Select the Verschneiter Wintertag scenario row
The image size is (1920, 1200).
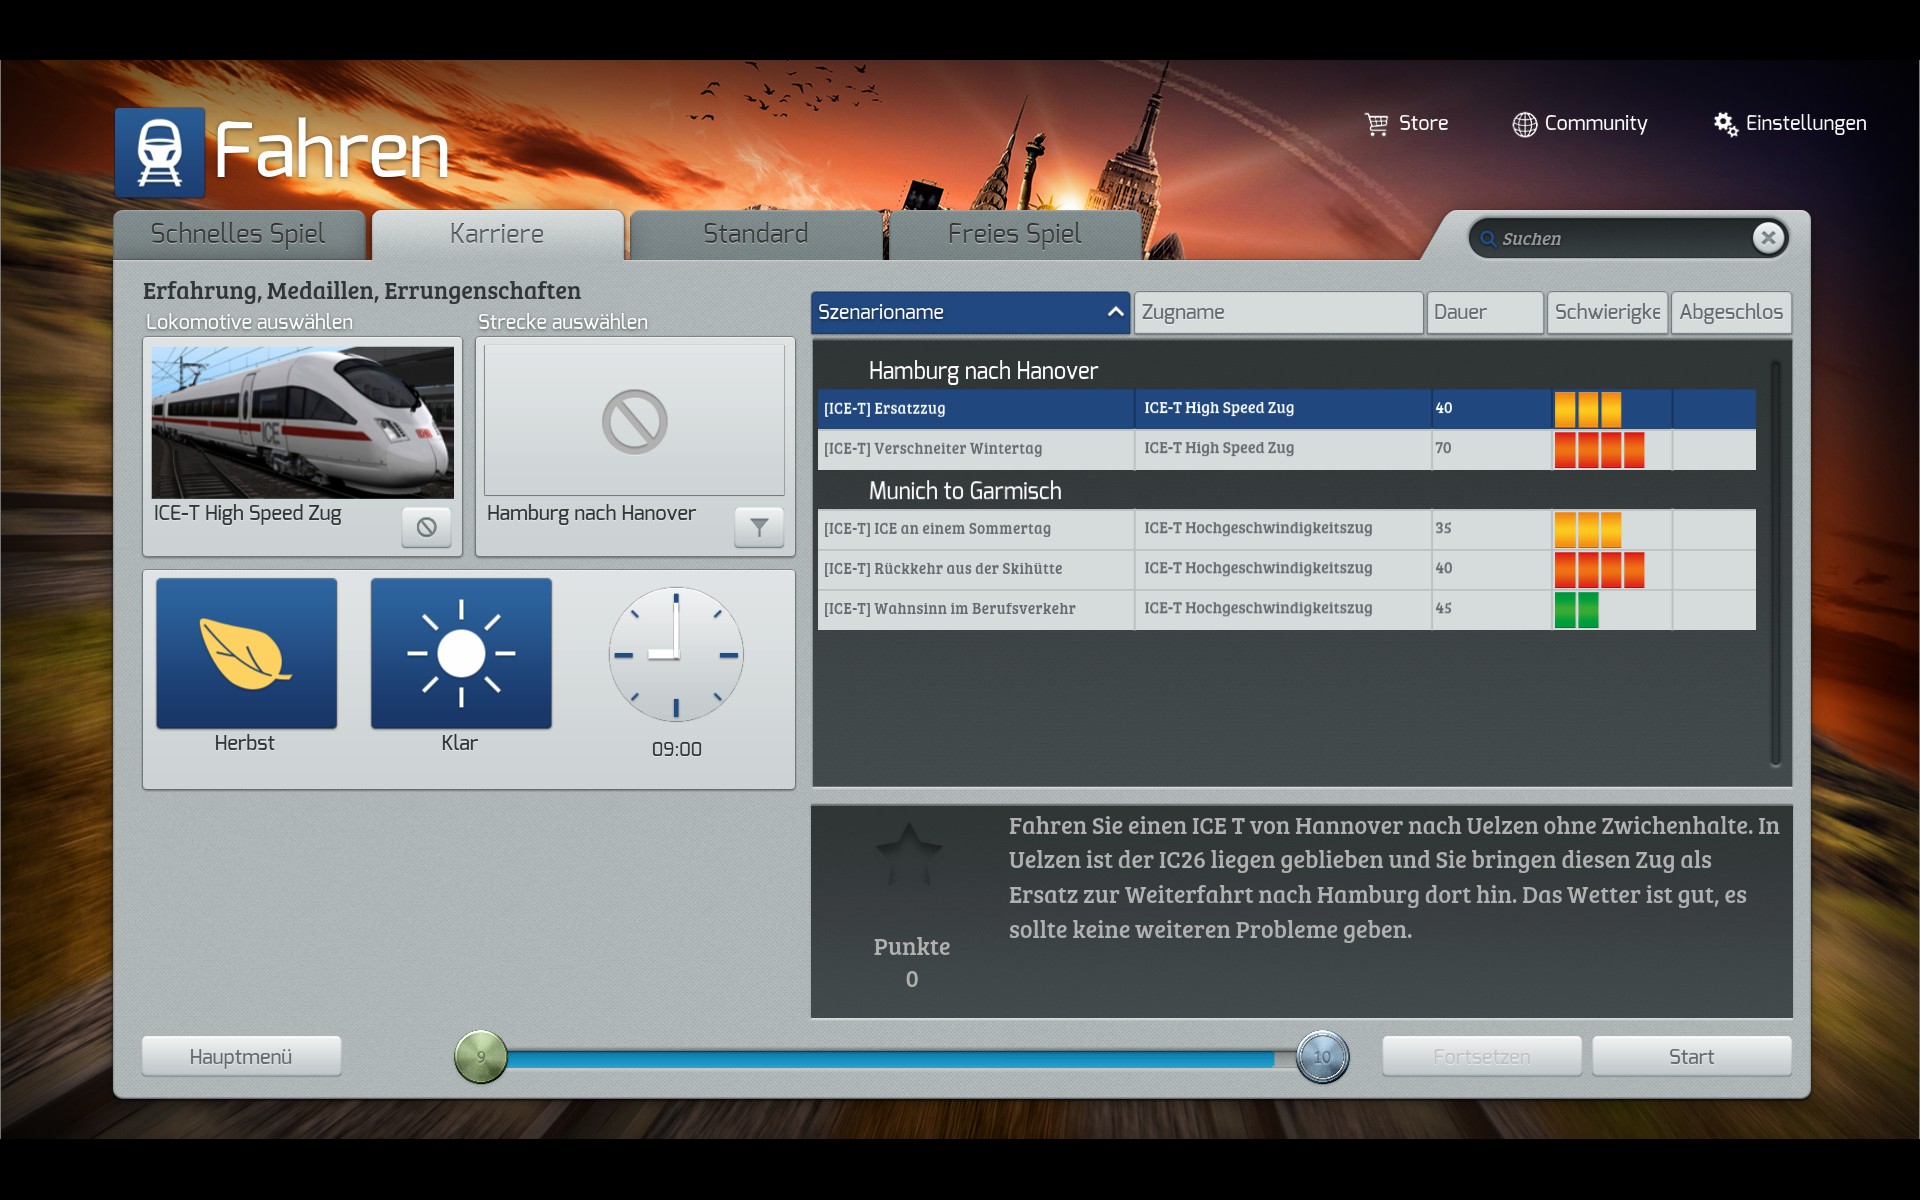pyautogui.click(x=975, y=449)
